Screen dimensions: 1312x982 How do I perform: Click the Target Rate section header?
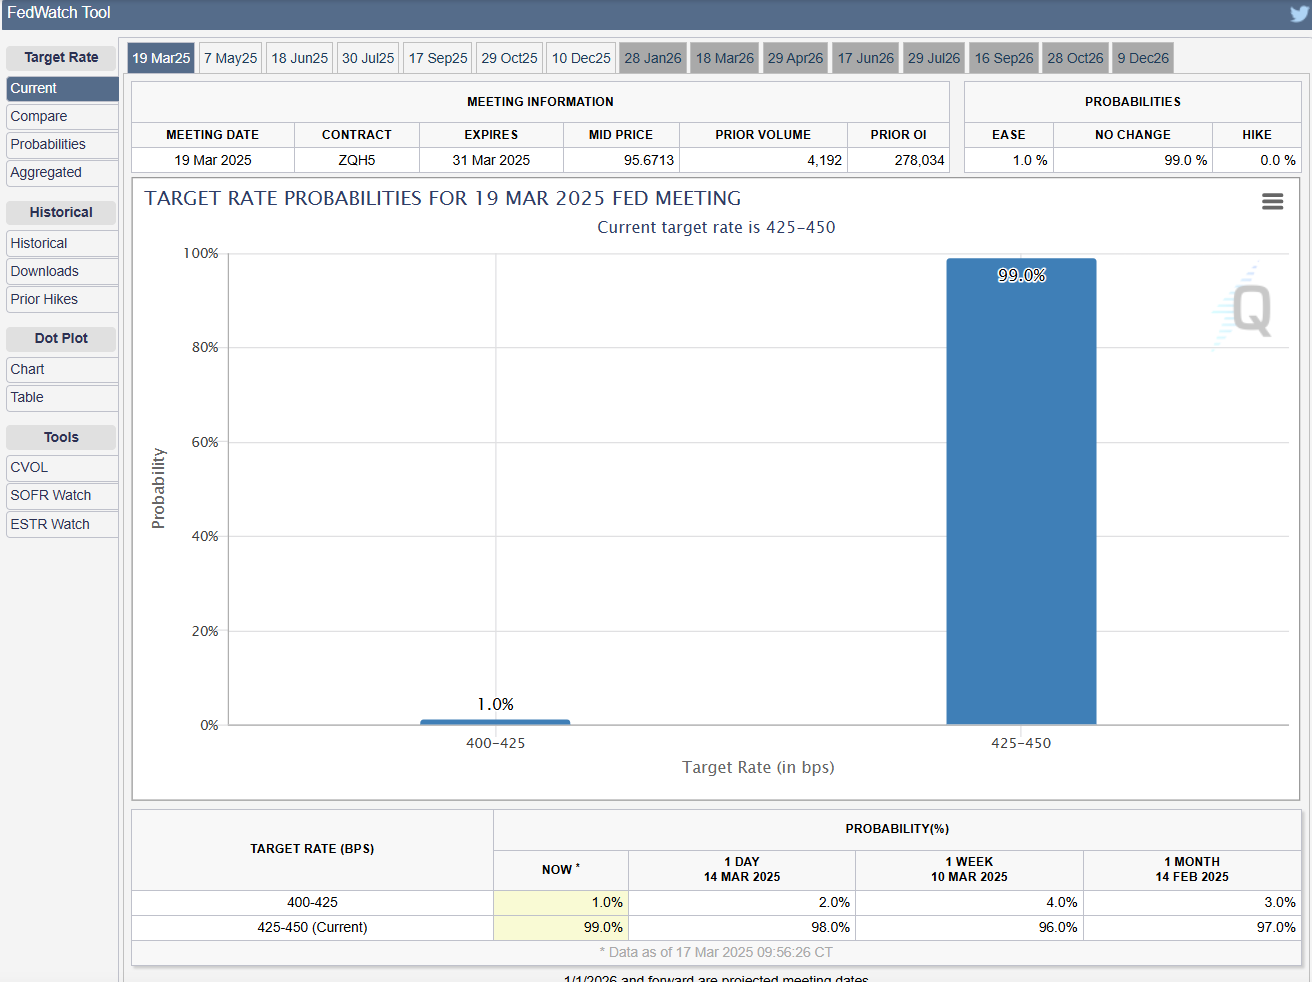click(x=61, y=58)
